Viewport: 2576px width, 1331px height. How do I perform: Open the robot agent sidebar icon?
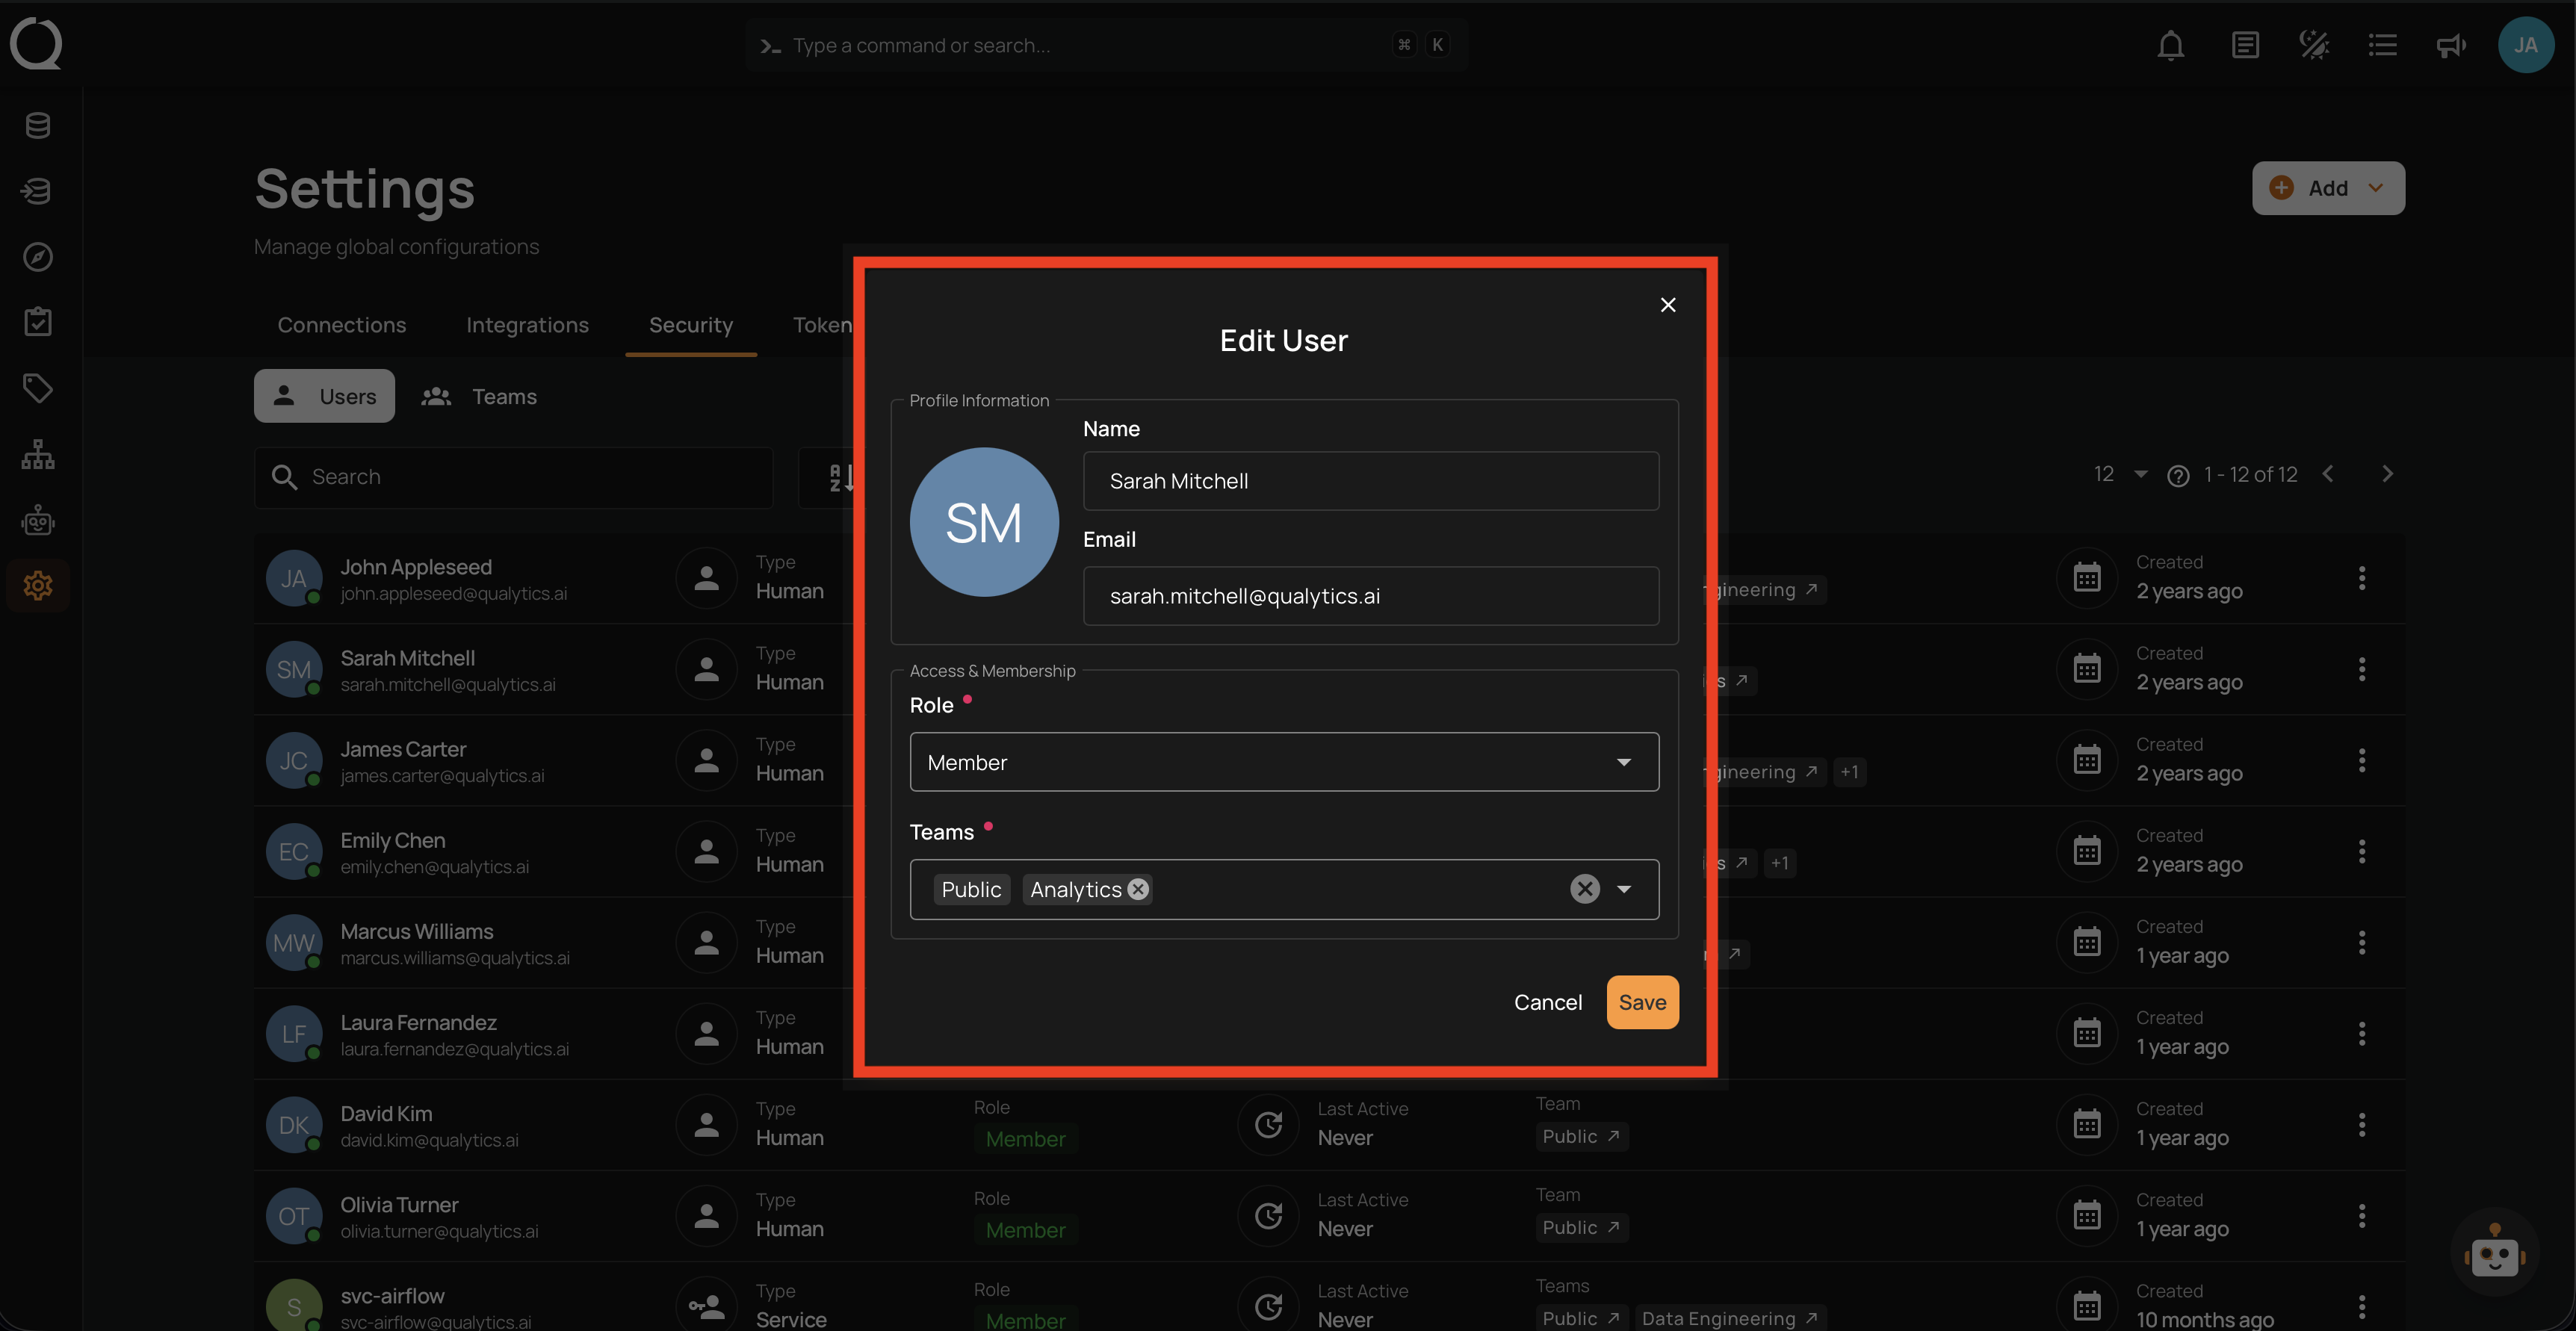tap(38, 520)
